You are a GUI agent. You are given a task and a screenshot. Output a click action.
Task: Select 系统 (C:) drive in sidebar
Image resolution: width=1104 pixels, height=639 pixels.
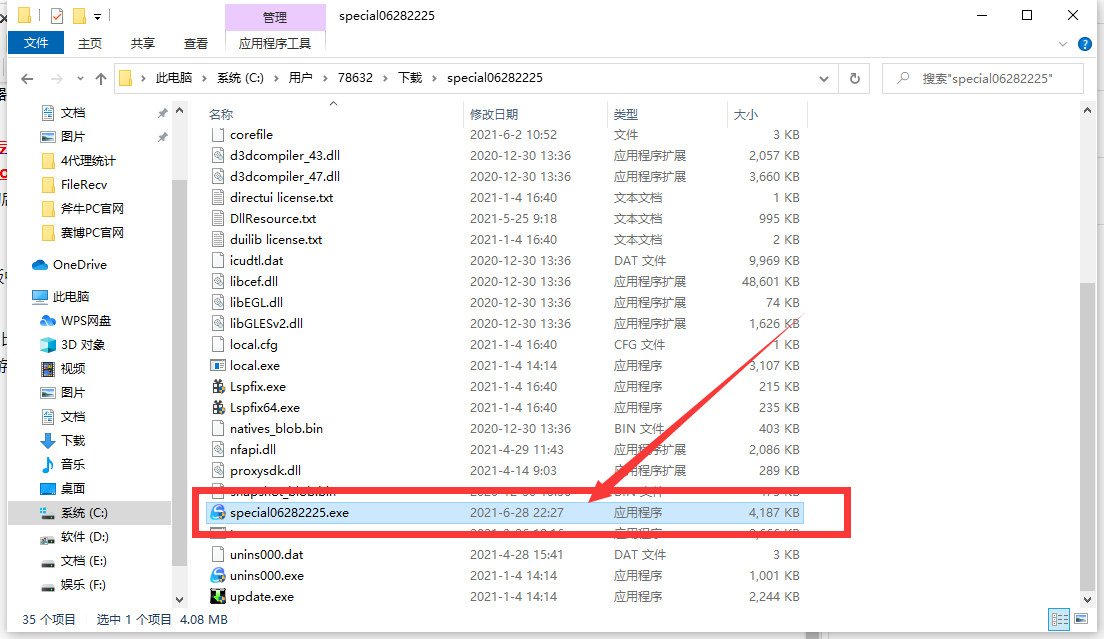(84, 513)
